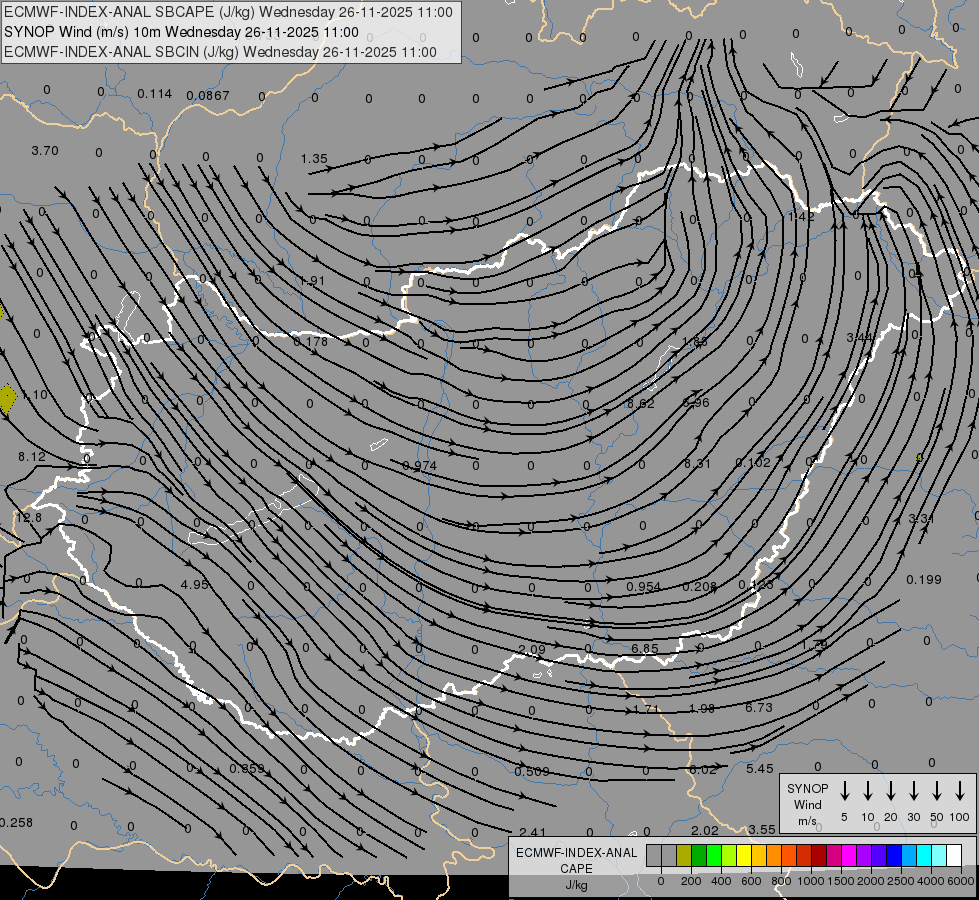
Task: Pick the dark red maroon legend swatch
Action: coord(819,855)
